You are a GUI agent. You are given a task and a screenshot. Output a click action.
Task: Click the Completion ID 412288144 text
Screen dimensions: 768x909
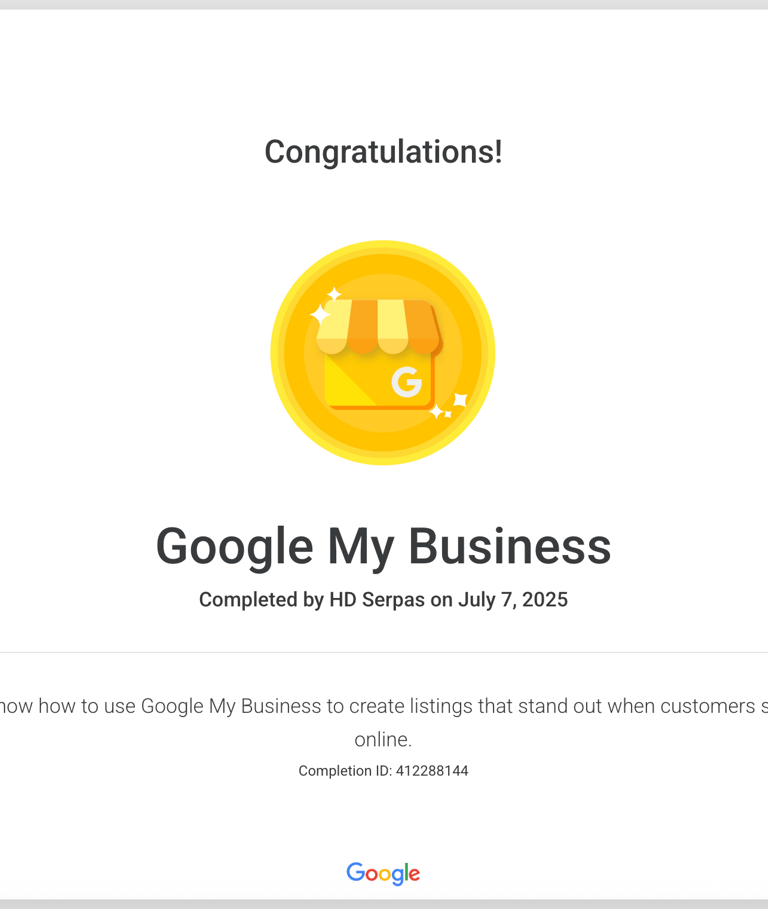[383, 771]
